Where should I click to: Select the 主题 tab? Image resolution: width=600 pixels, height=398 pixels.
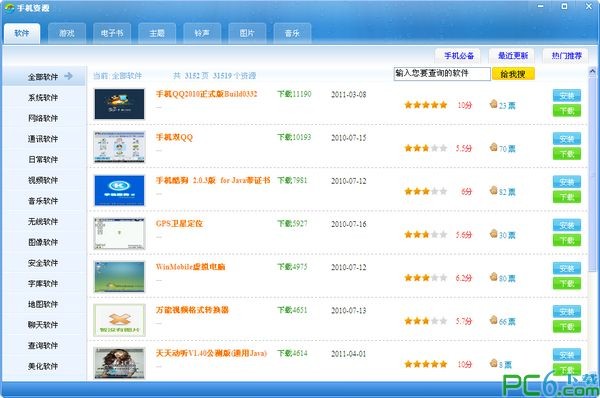(x=157, y=33)
